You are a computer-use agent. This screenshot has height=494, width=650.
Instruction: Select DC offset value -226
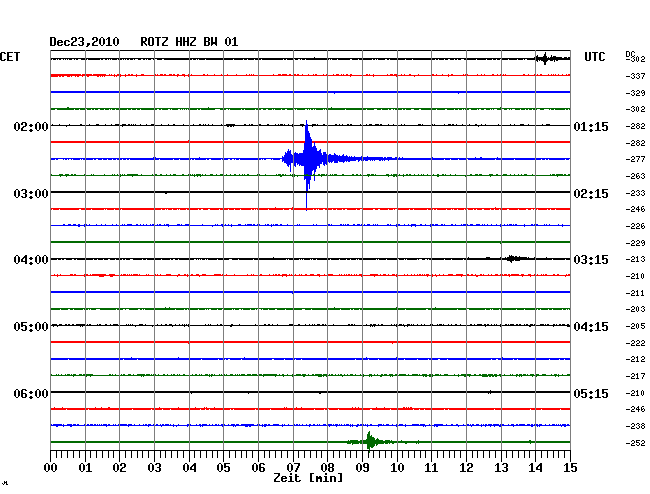(635, 226)
